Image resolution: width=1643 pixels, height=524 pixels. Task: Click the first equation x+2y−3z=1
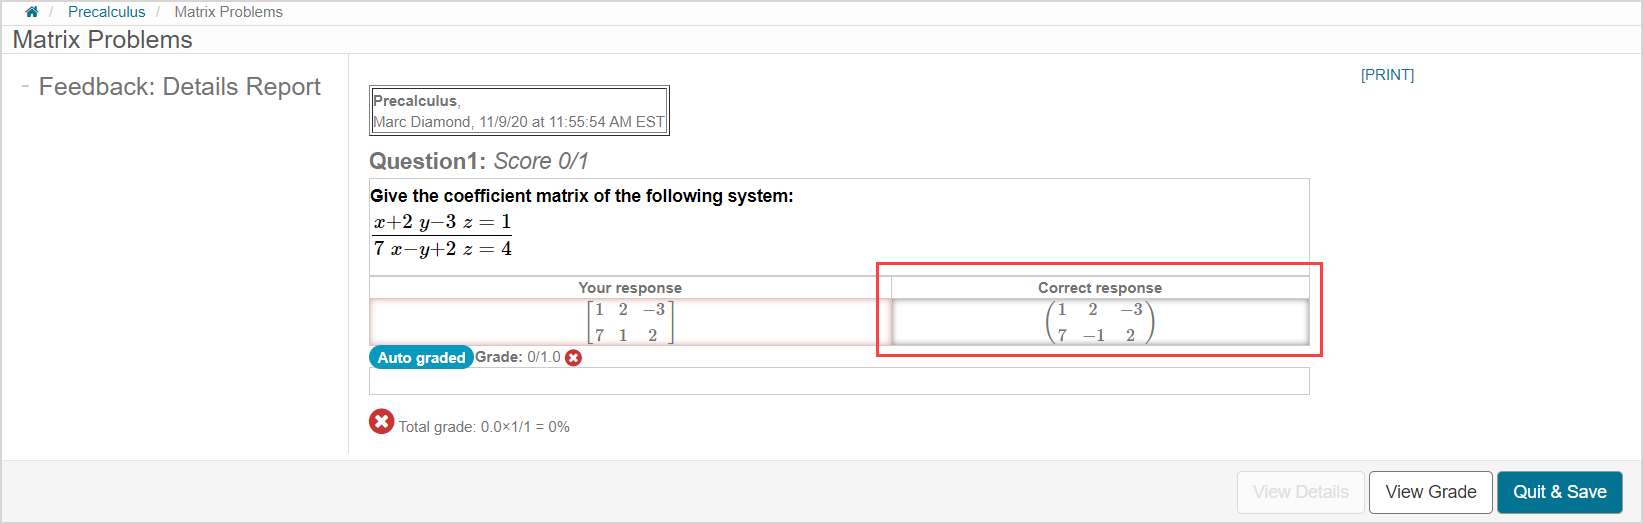(442, 222)
